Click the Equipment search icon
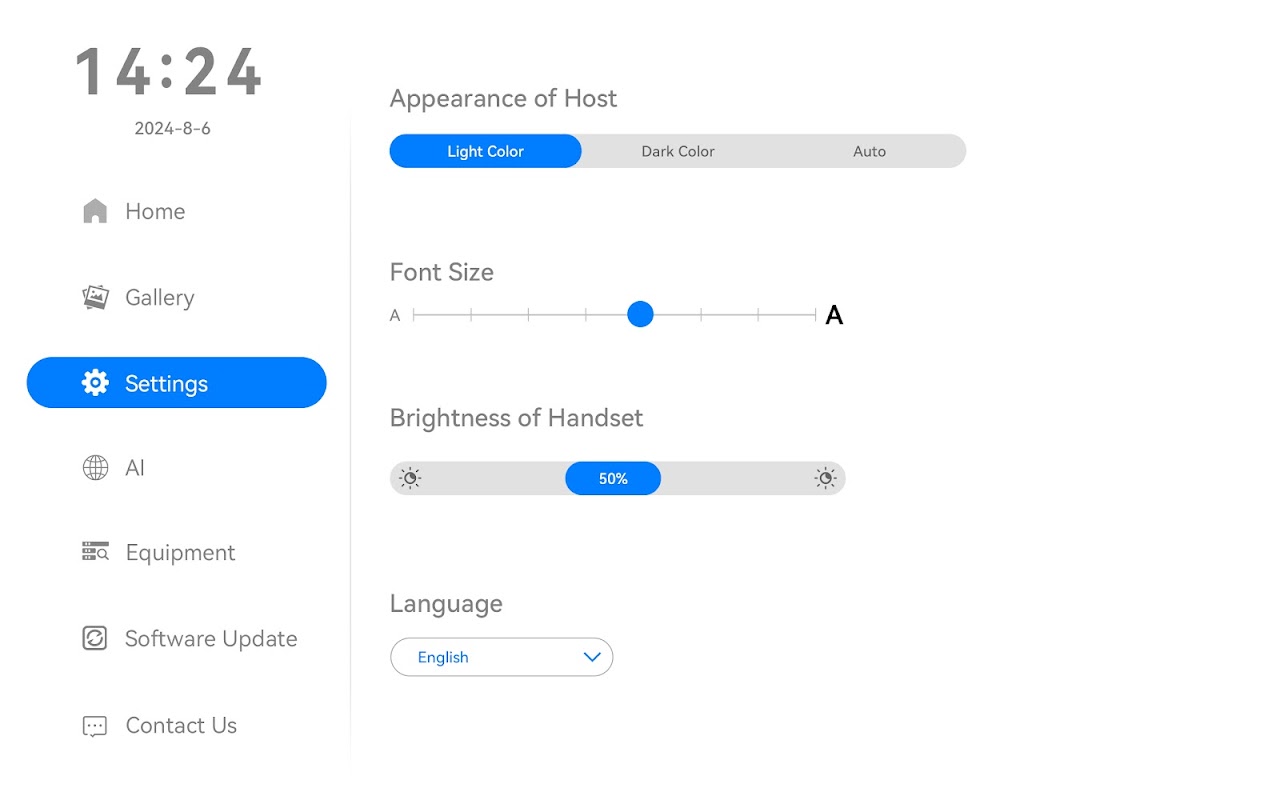Viewport: 1280px width, 800px height. [x=95, y=552]
